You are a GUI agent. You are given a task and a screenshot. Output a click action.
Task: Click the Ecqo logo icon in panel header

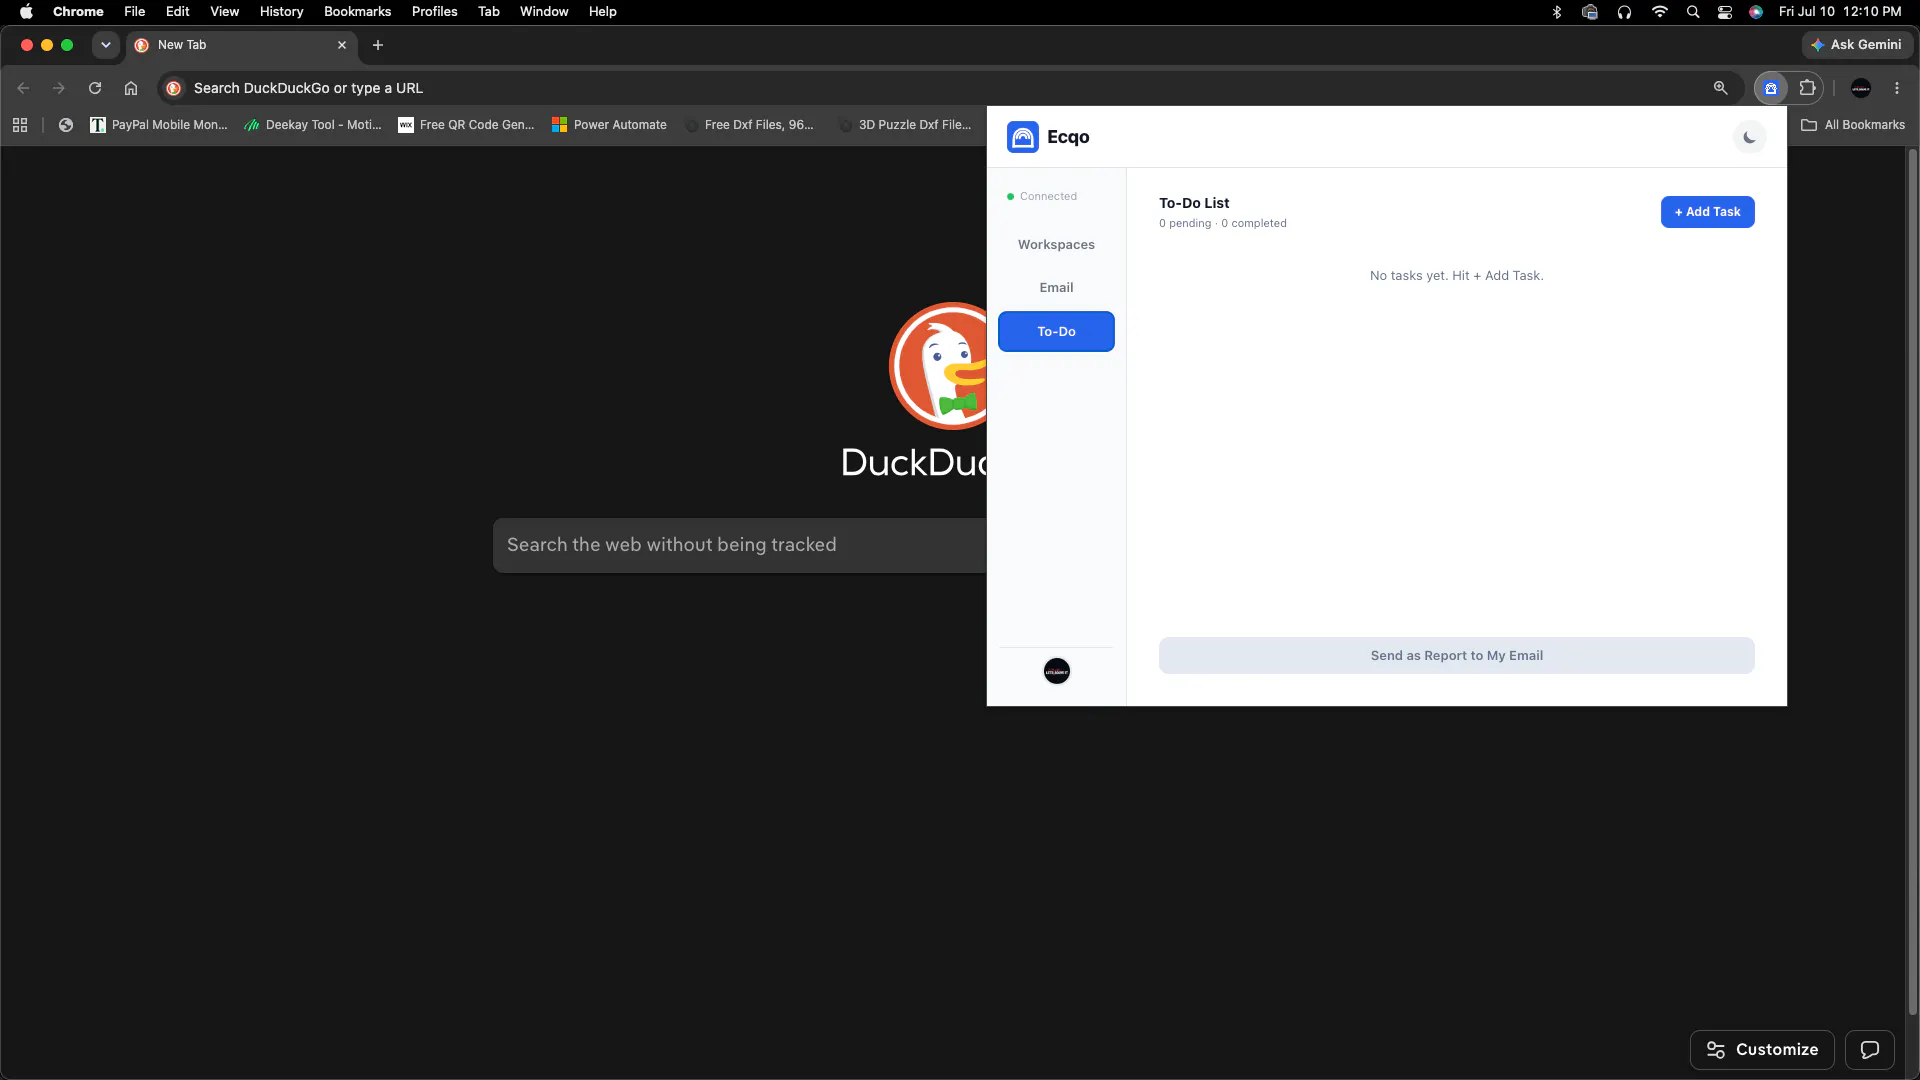pos(1023,137)
